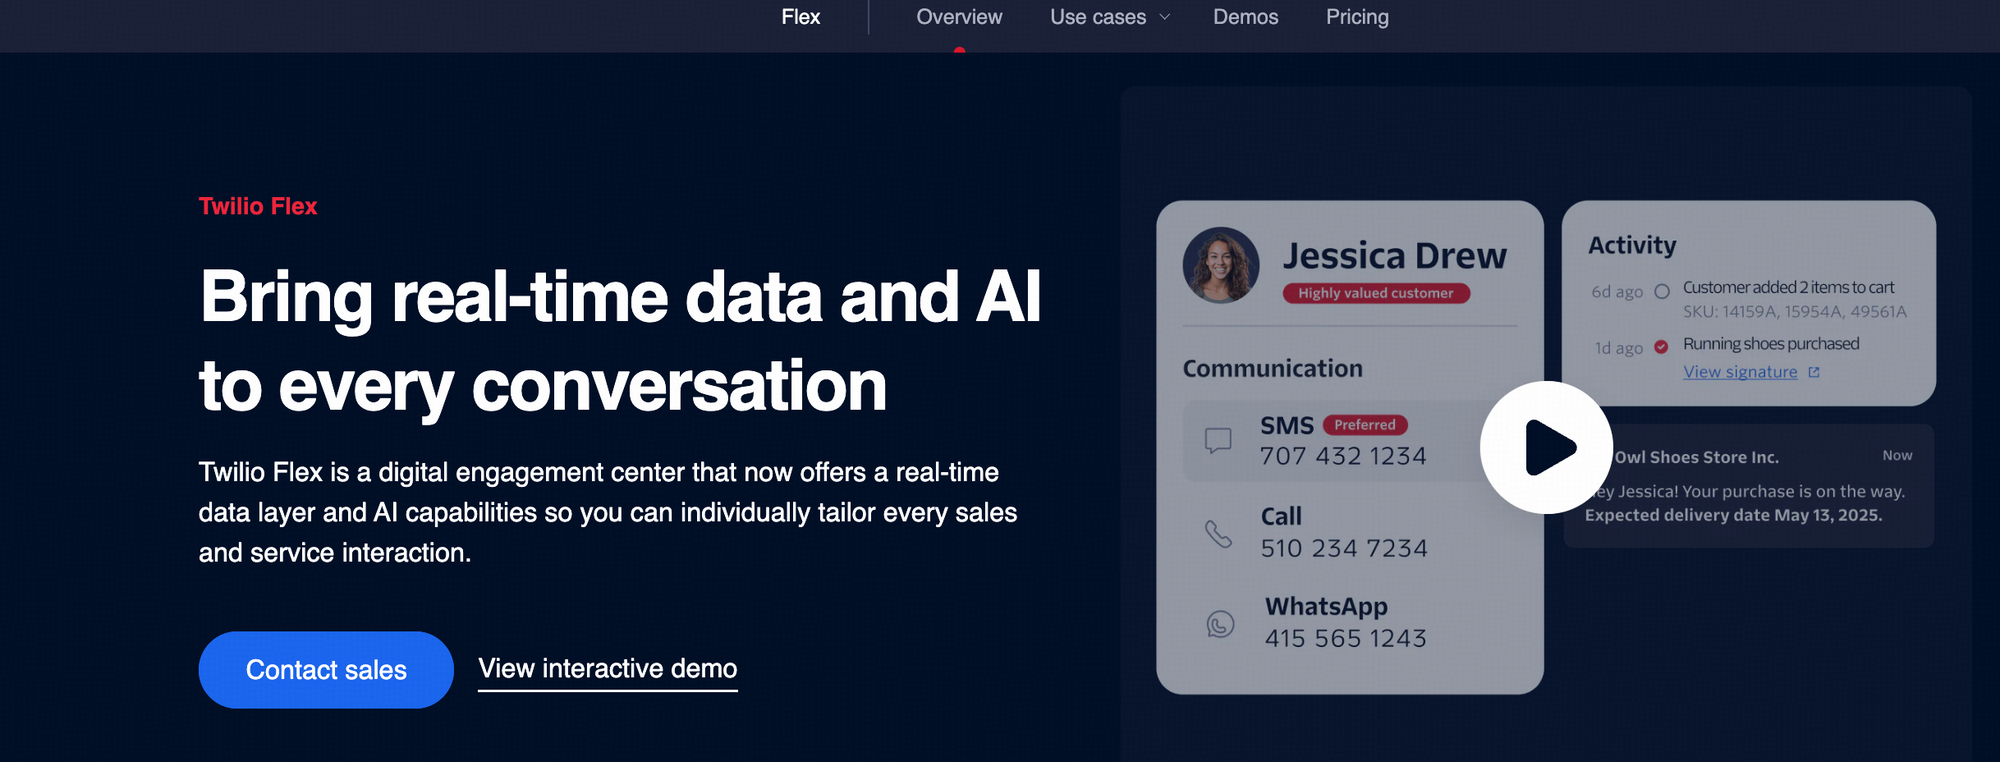Viewport: 2000px width, 762px height.
Task: Select the SMS number 707 432 1234
Action: [1343, 456]
